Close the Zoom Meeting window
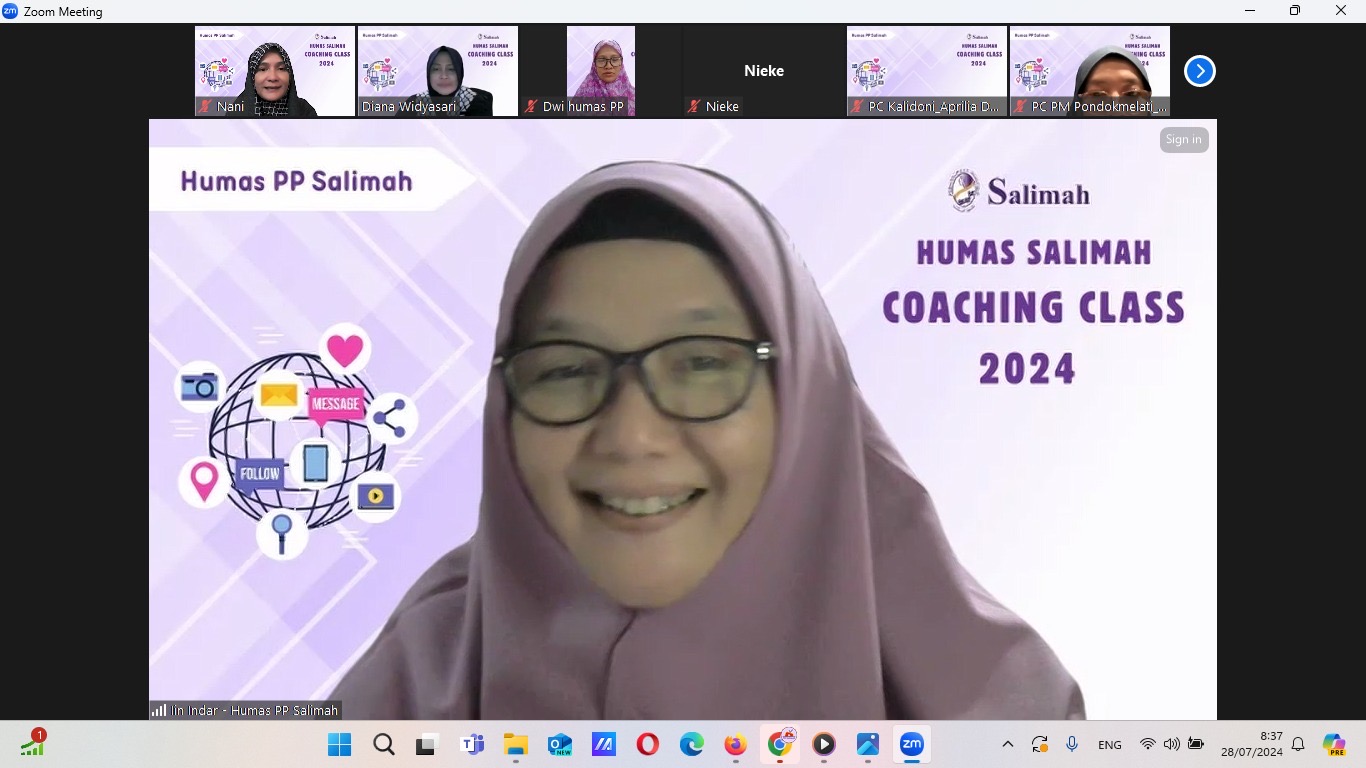This screenshot has height=768, width=1366. (x=1341, y=11)
